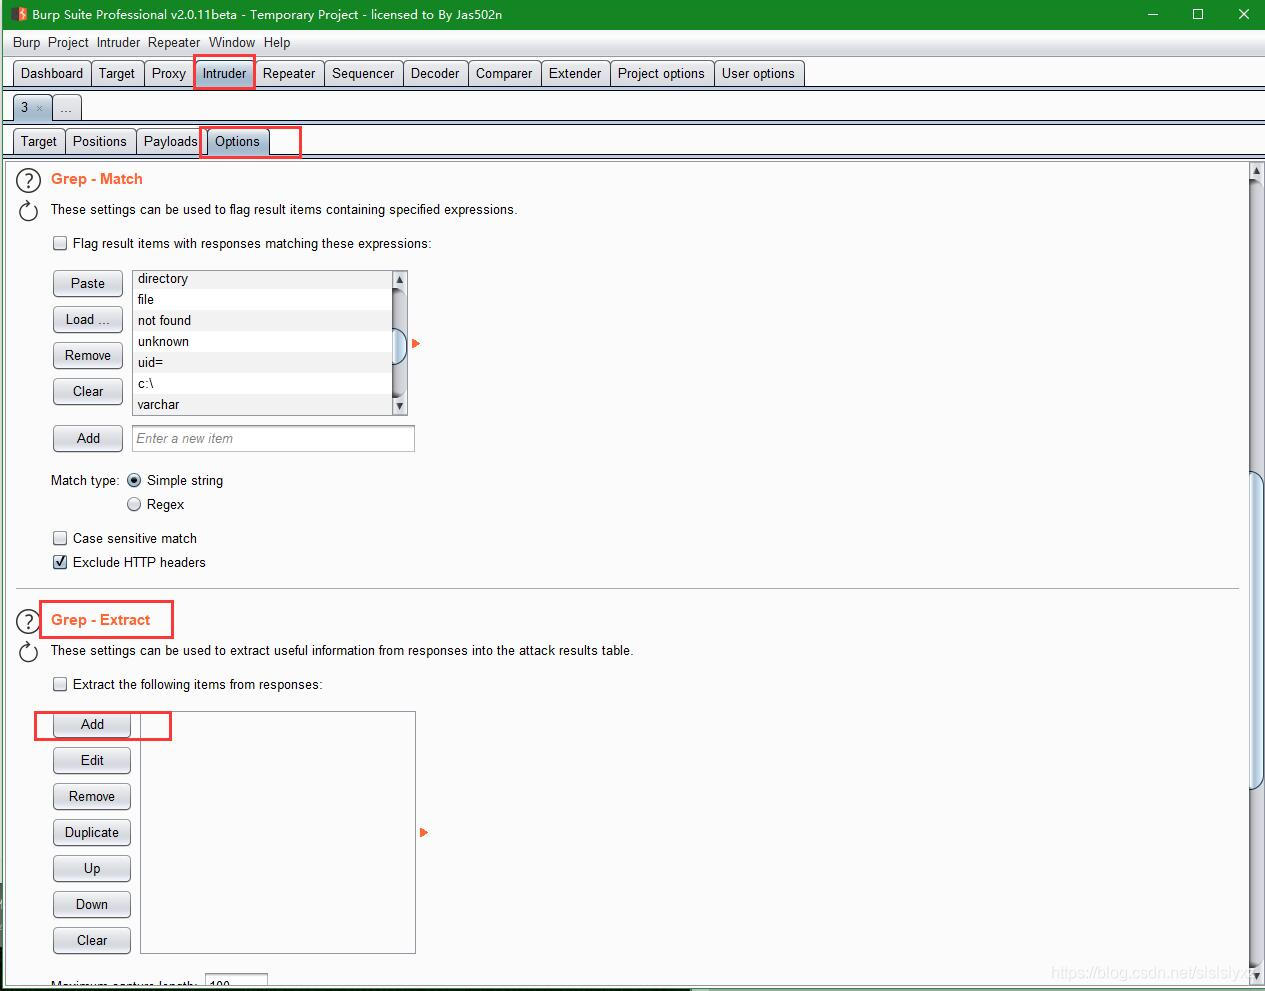Viewport: 1265px width, 991px height.
Task: Click orange arrow beside Grep Match list
Action: (416, 343)
